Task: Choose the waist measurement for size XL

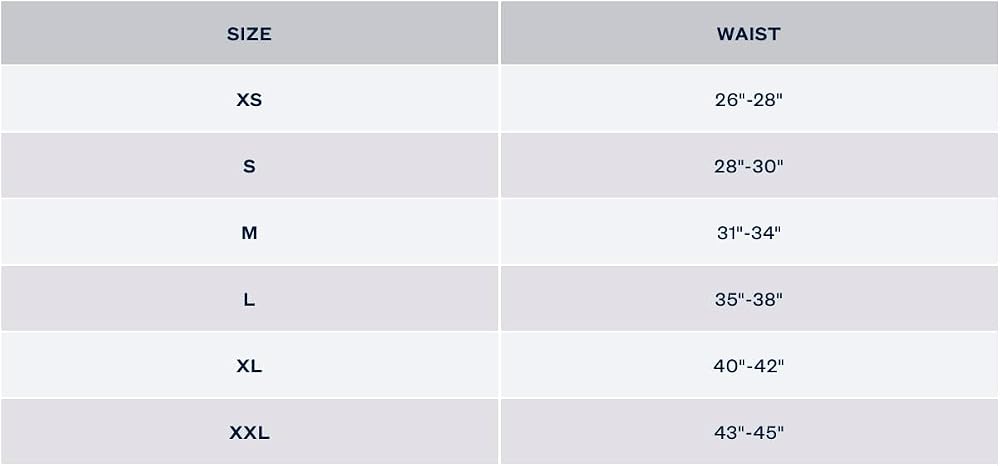Action: (749, 365)
